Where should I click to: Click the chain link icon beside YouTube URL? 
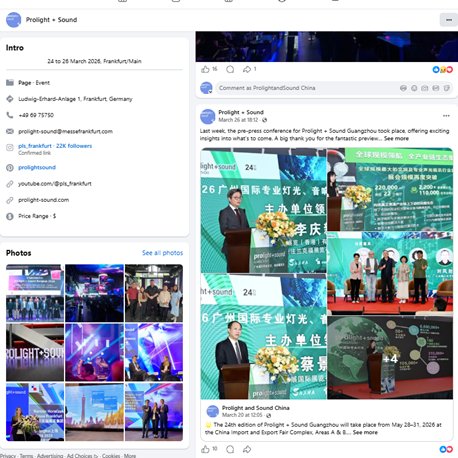click(10, 184)
